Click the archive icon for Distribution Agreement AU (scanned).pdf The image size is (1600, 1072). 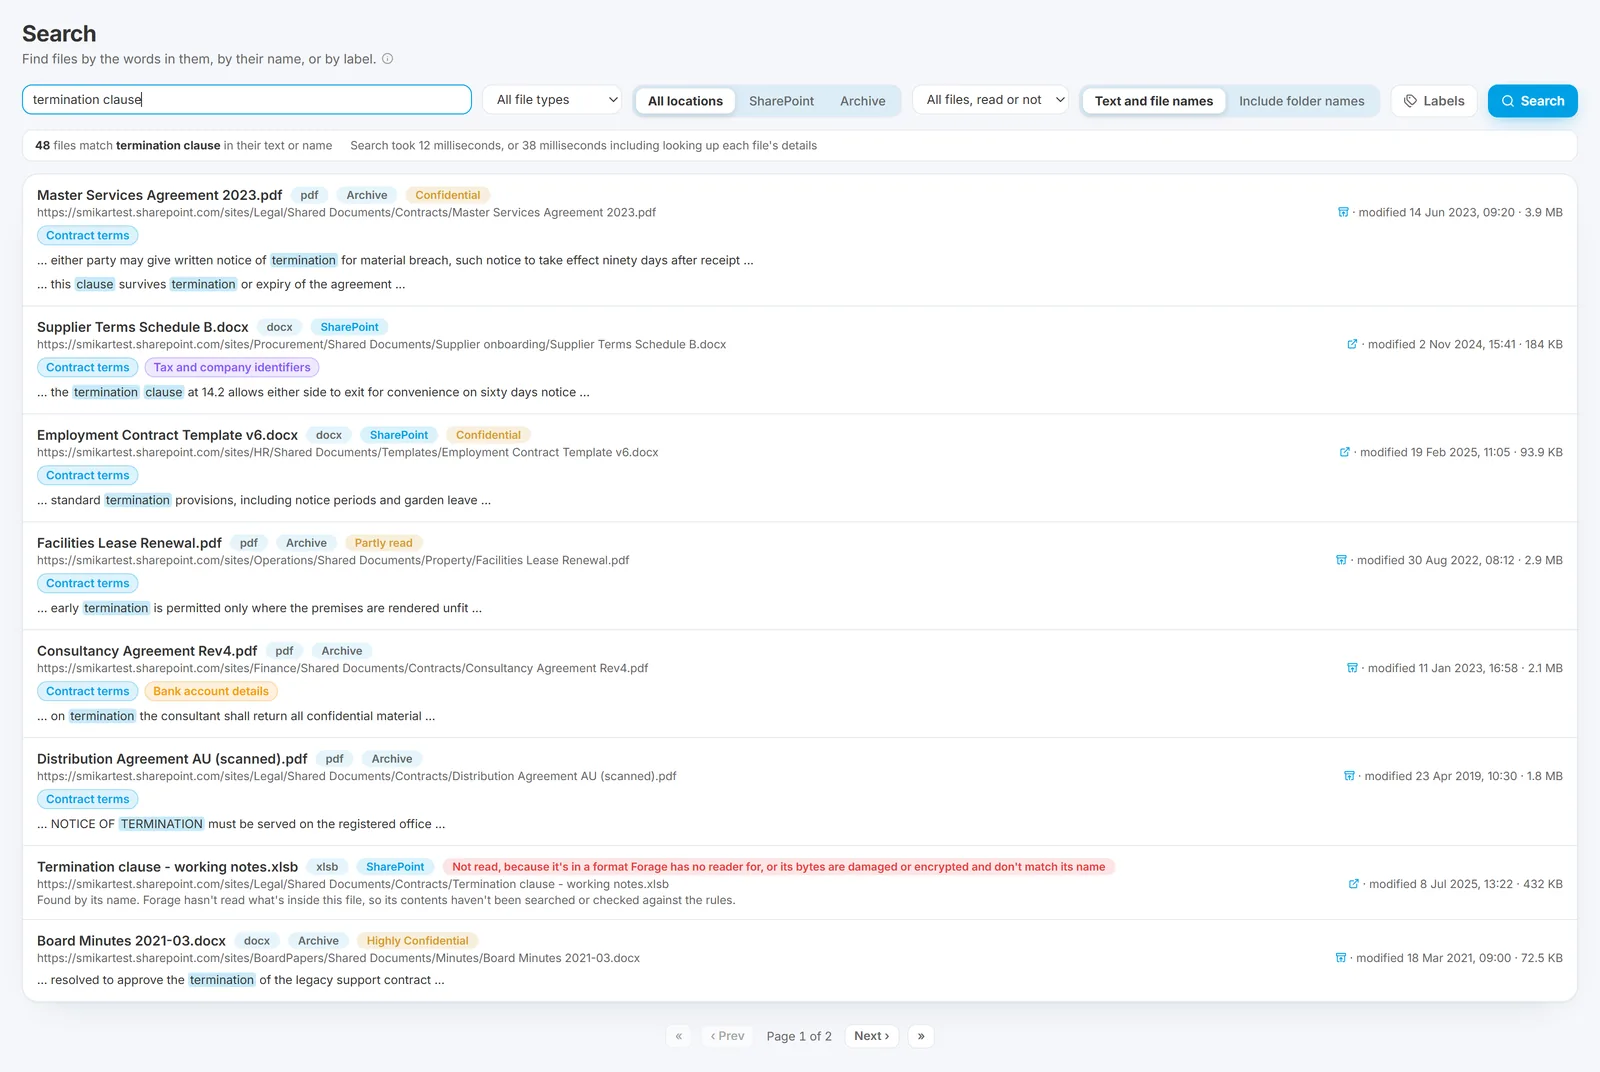click(1349, 776)
